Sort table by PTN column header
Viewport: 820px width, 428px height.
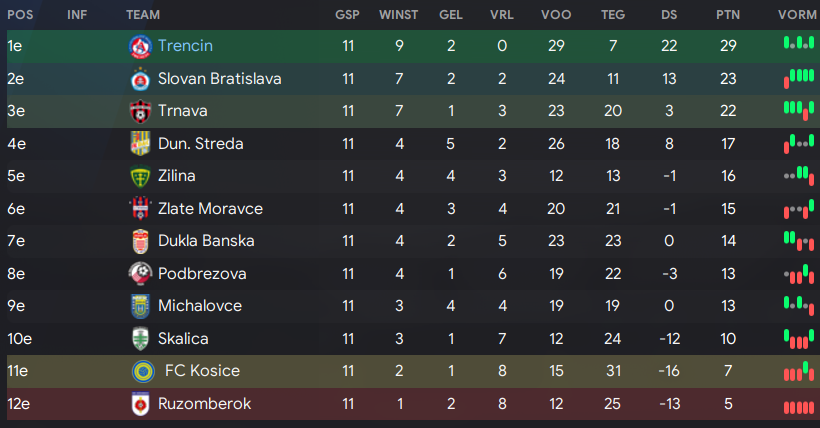[728, 15]
